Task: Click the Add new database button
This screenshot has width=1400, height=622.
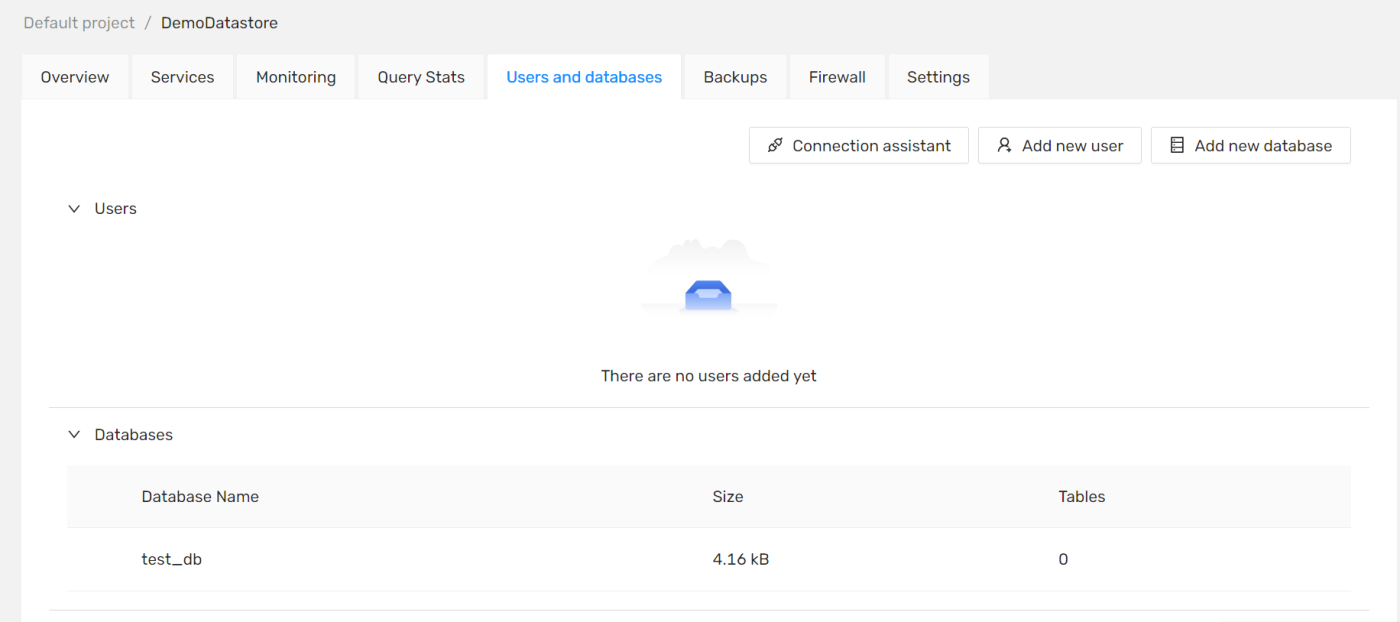Action: pyautogui.click(x=1251, y=145)
